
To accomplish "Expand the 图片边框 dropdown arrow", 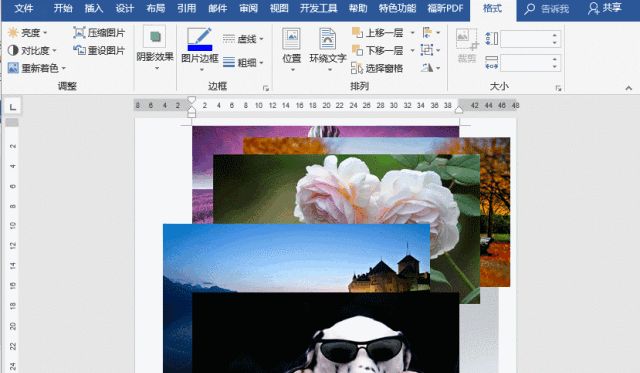I will tap(202, 70).
